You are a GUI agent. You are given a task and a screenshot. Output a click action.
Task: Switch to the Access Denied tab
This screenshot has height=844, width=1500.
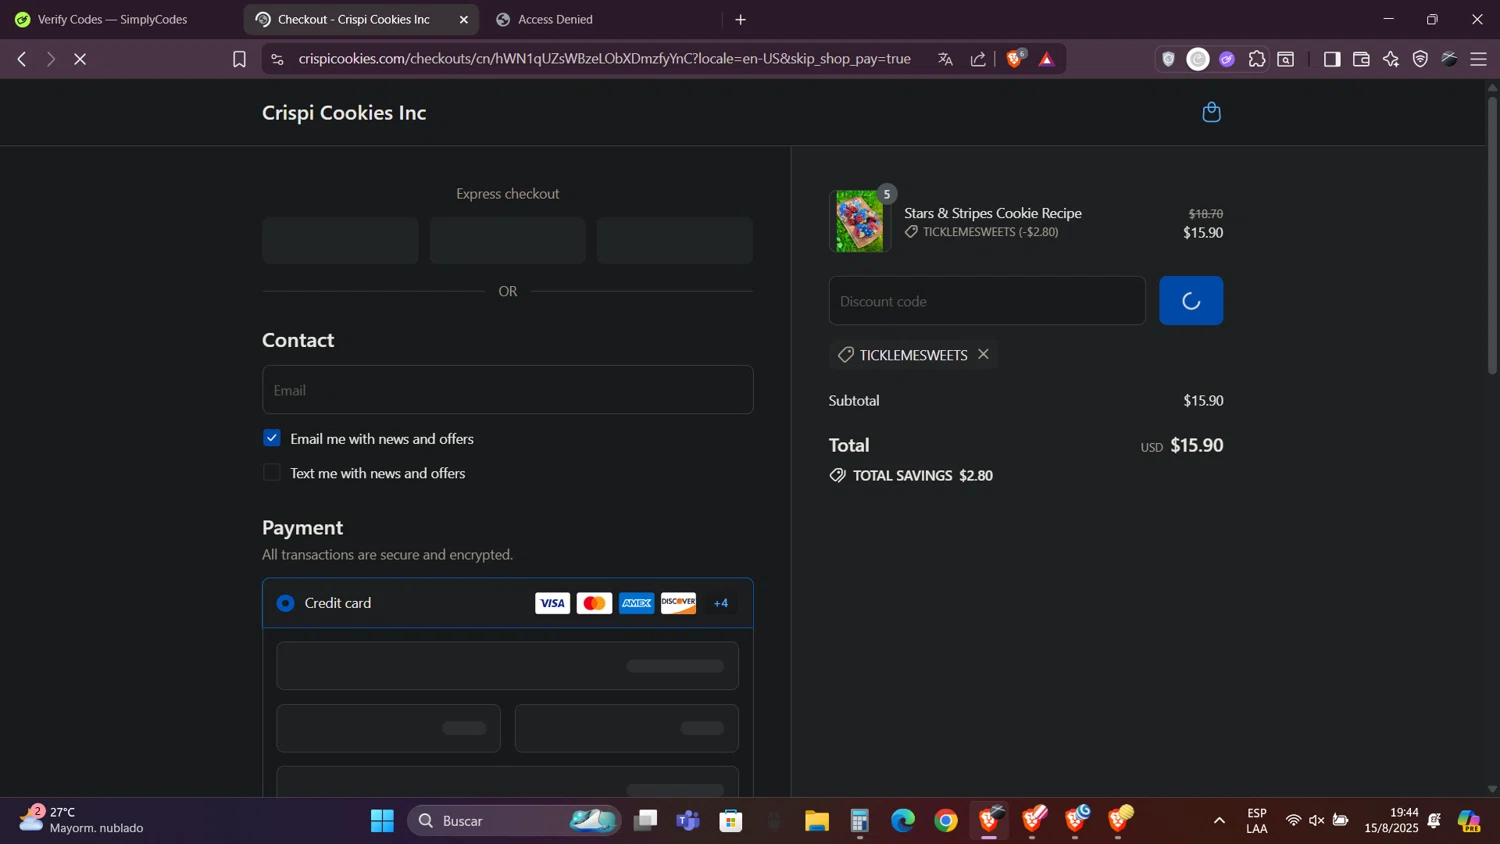point(555,19)
